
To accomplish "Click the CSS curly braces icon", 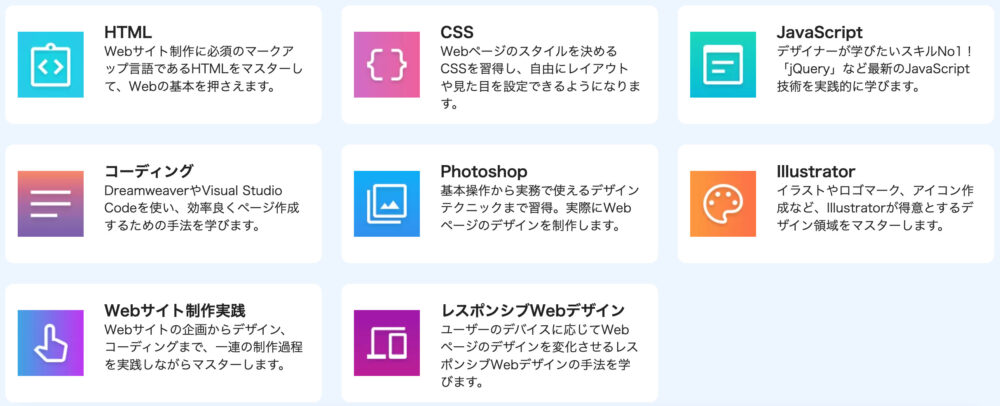I will (x=386, y=64).
